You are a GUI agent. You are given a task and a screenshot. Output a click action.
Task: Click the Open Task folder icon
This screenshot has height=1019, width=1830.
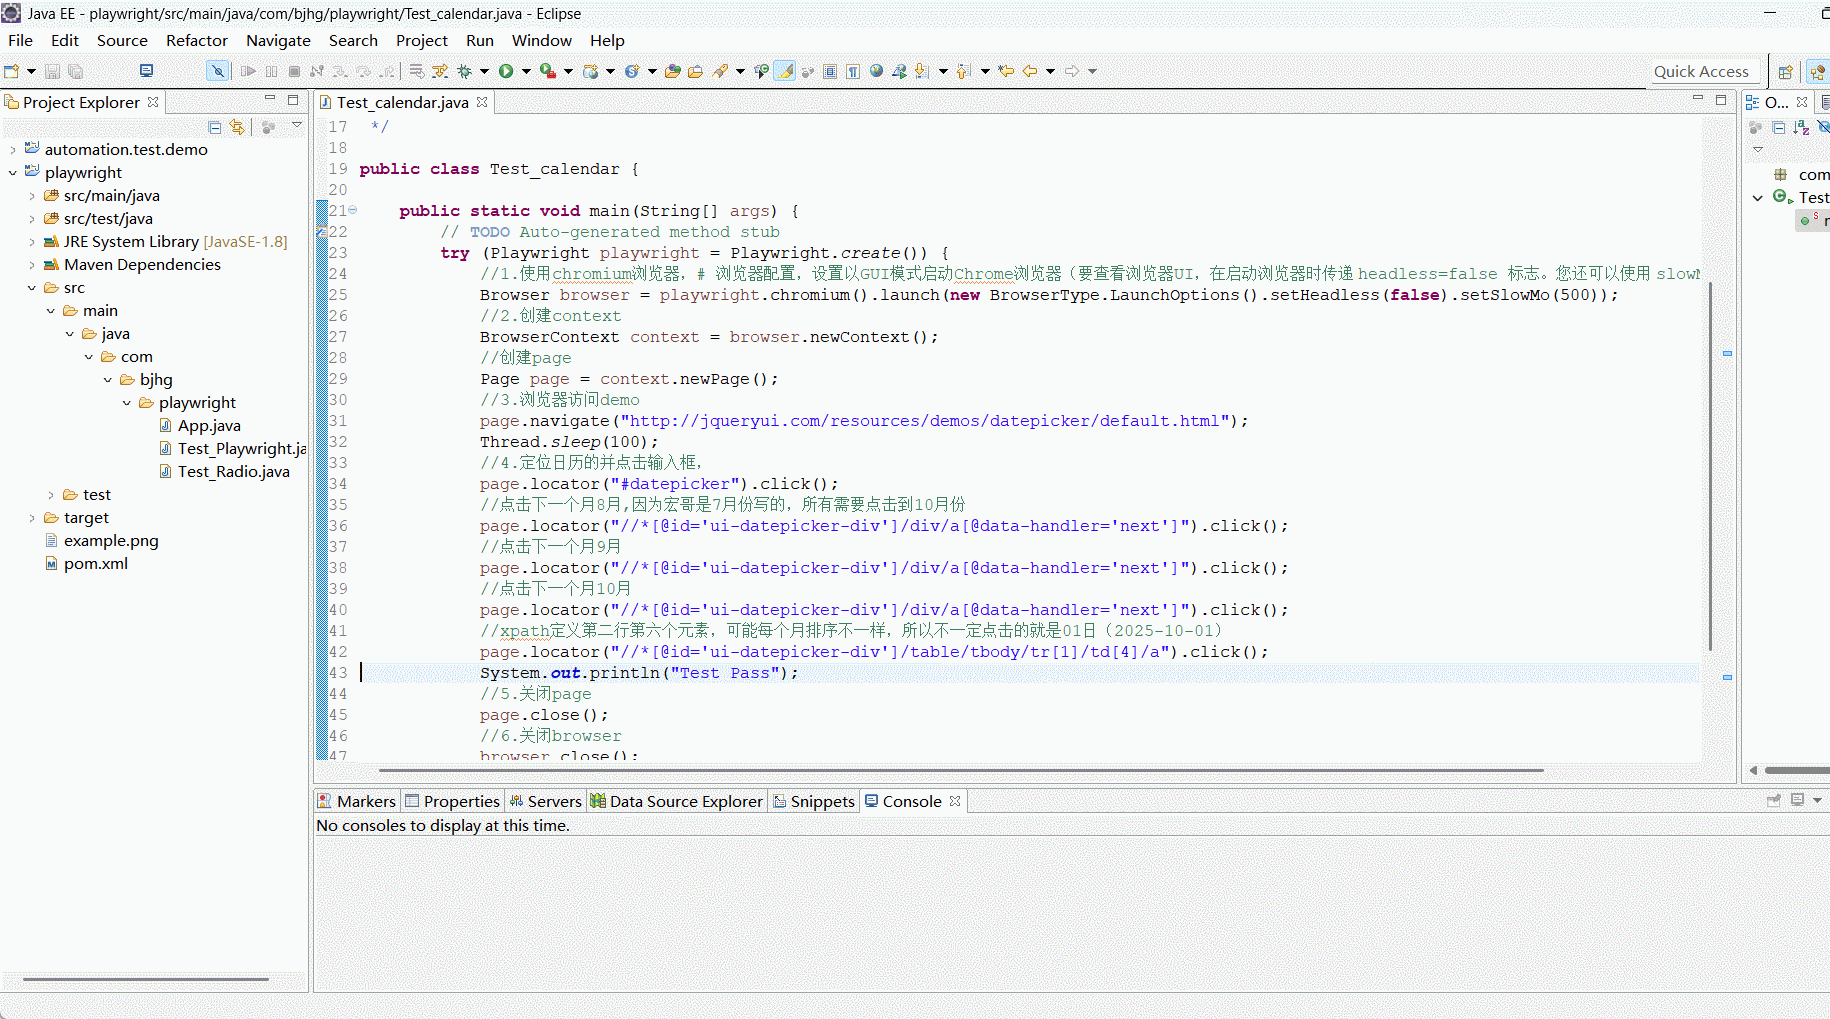695,71
